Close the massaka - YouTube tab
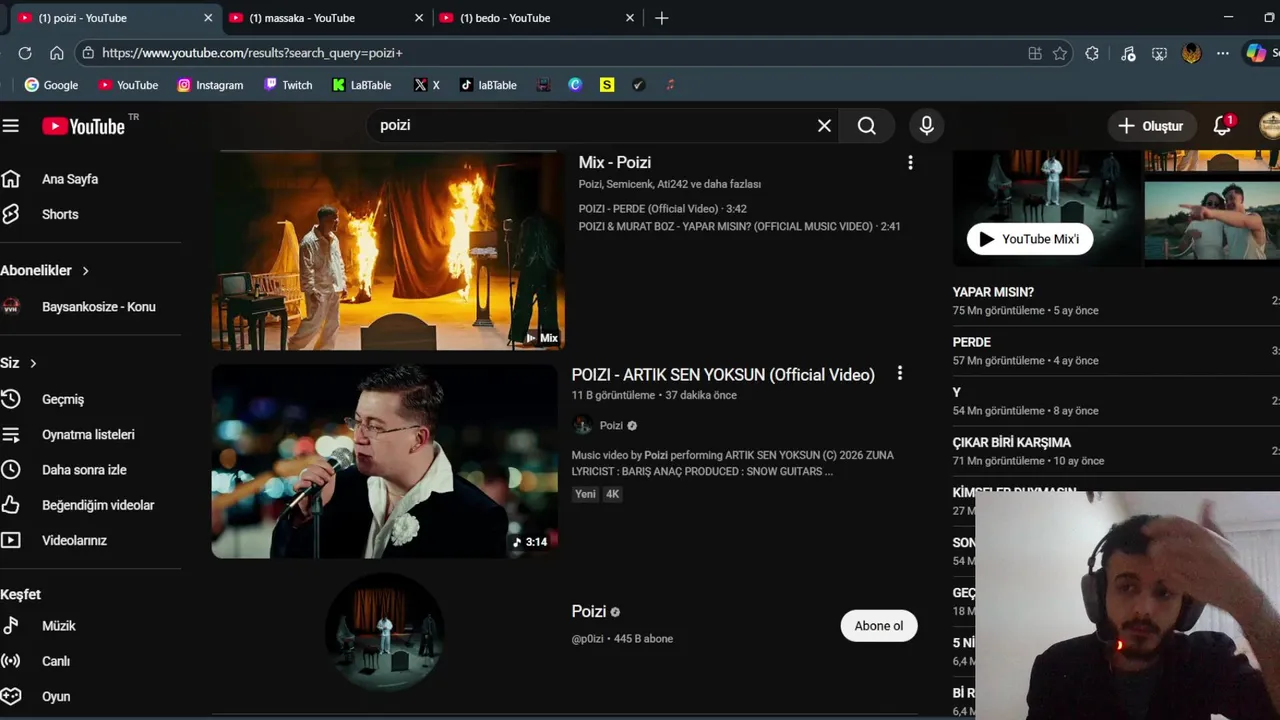1280x720 pixels. [x=419, y=18]
